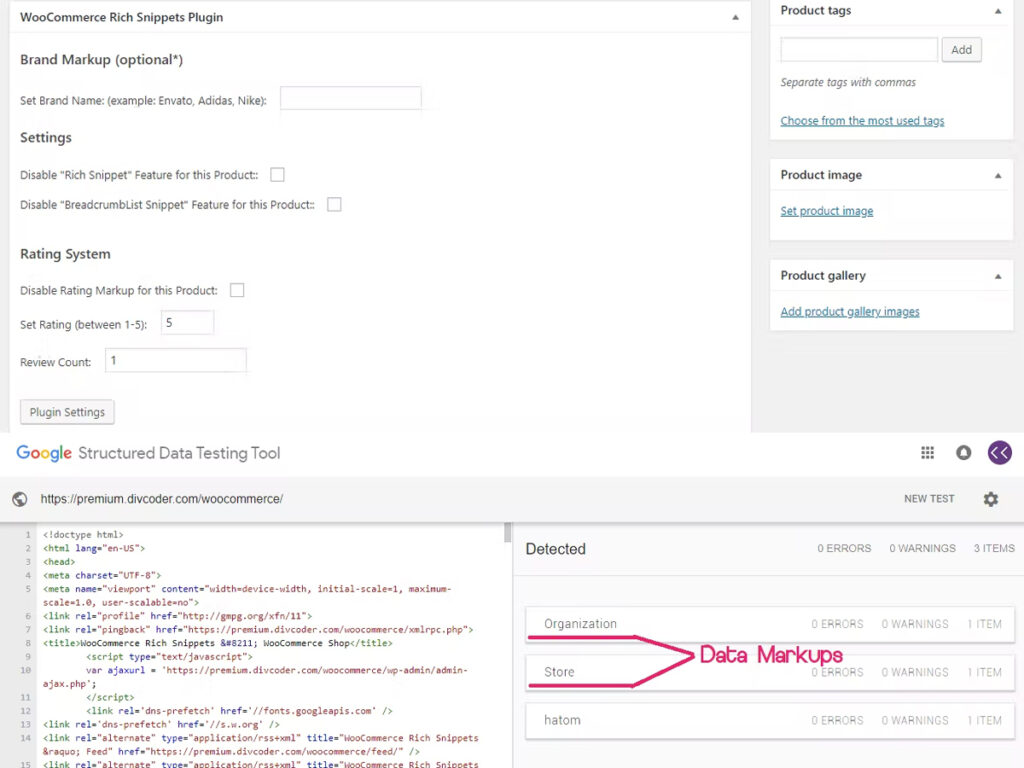1024x768 pixels.
Task: Open Set product image link
Action: [827, 211]
